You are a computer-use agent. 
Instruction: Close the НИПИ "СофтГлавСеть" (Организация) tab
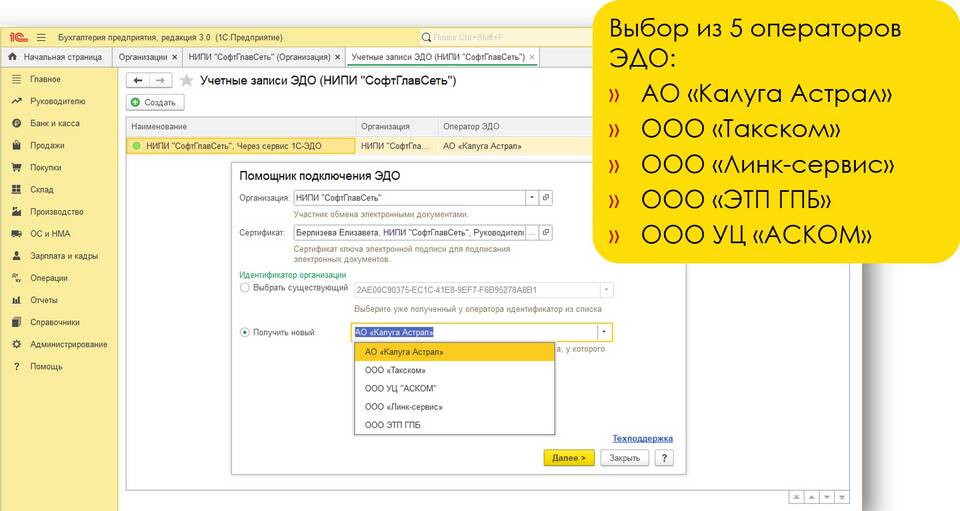(337, 57)
